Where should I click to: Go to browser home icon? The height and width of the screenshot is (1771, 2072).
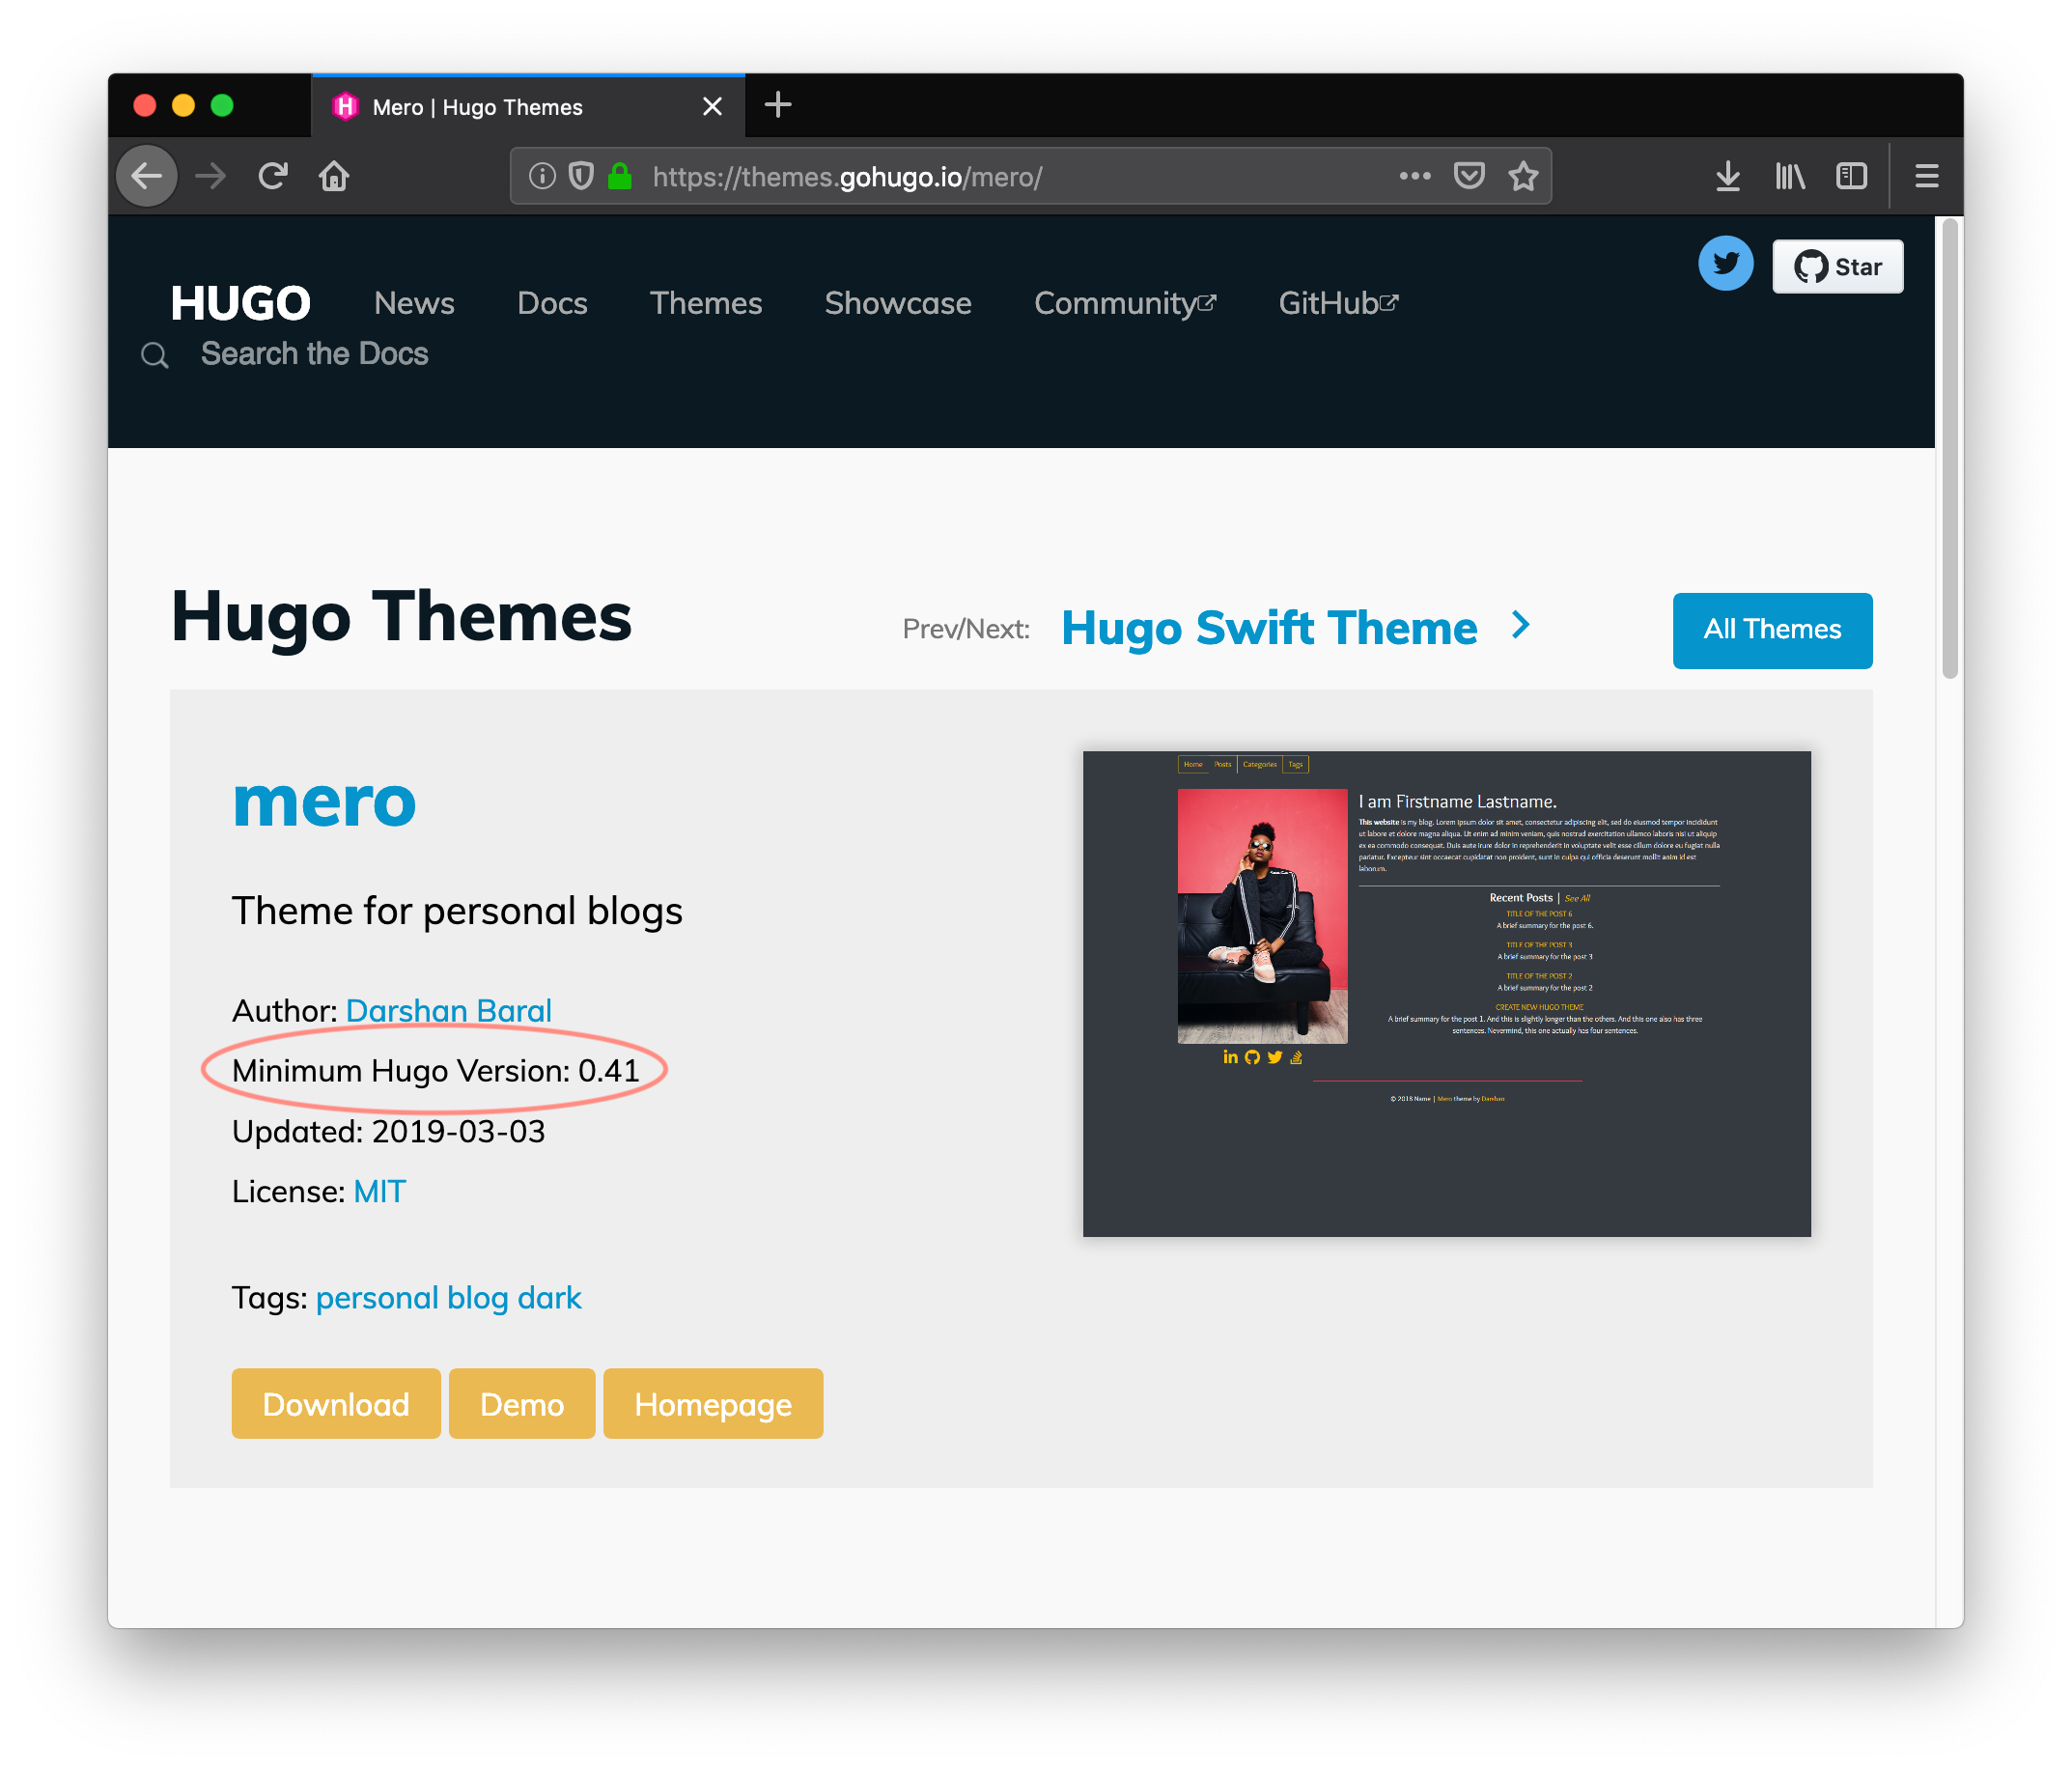click(334, 177)
